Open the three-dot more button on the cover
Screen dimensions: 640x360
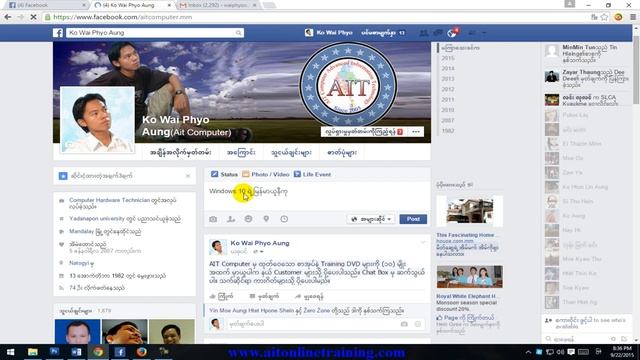[x=416, y=132]
